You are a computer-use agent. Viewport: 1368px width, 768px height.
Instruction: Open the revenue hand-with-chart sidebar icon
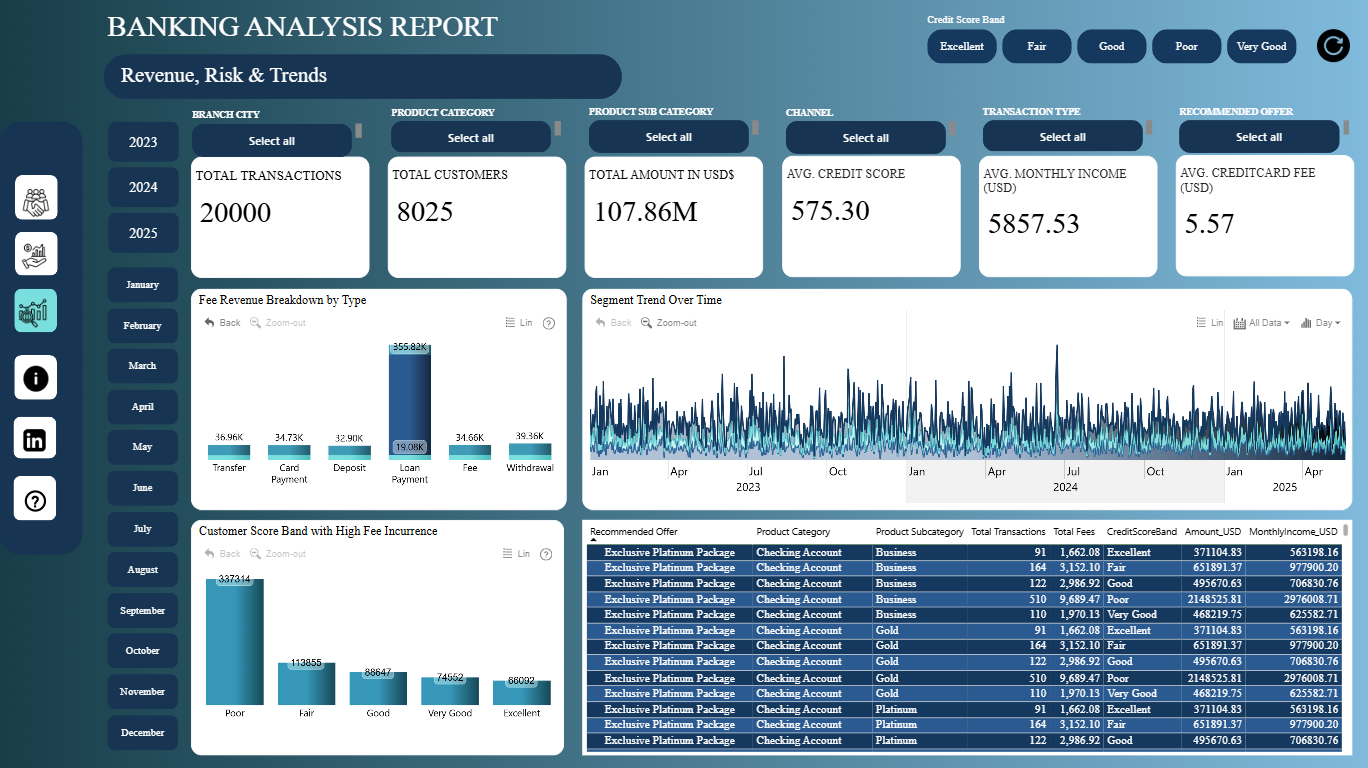[x=36, y=253]
